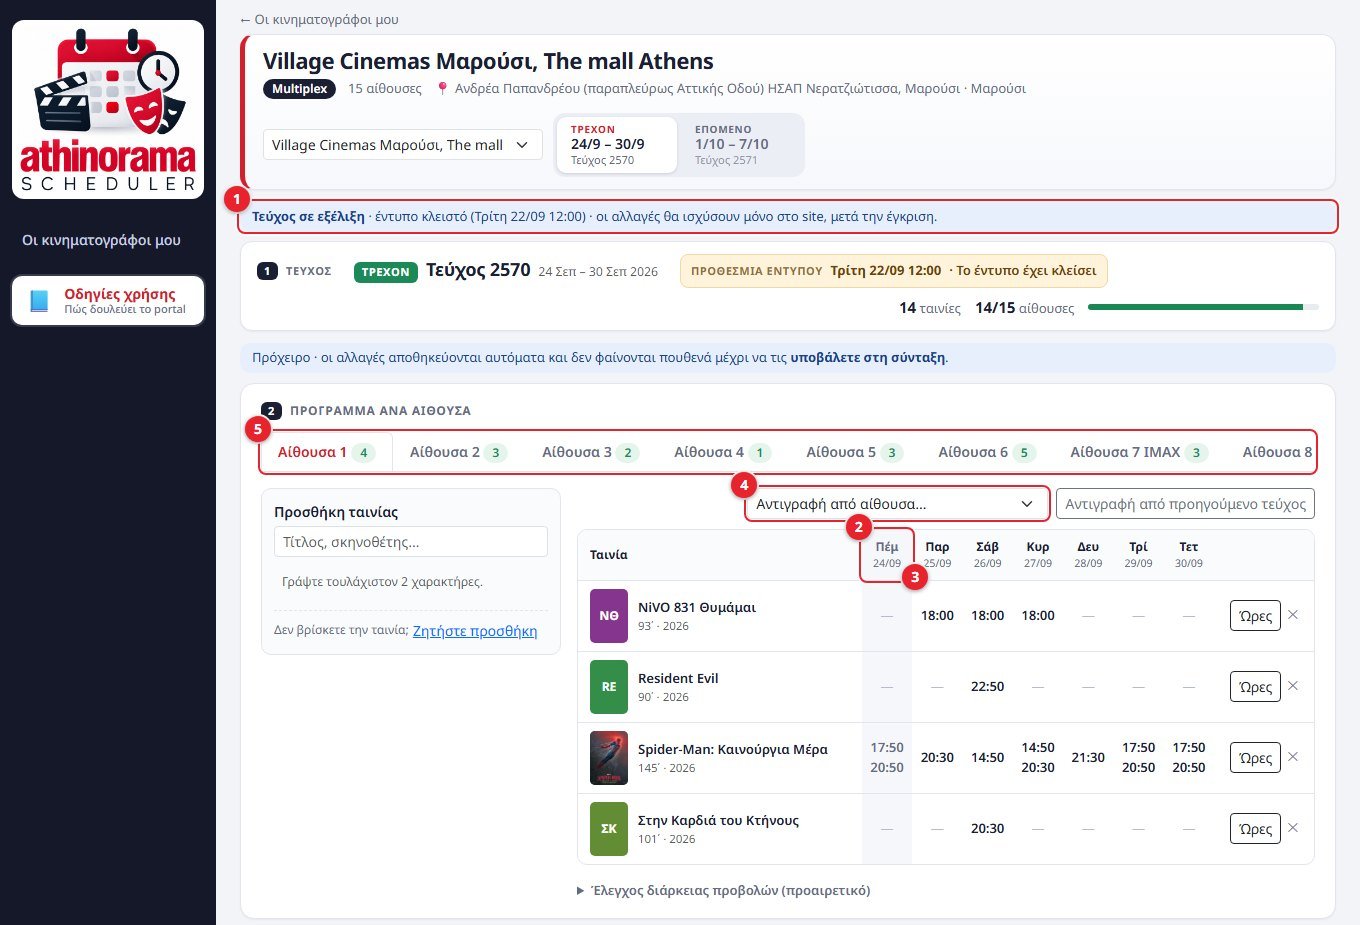Focus the Τίτλος, σκηνοθέτης search field
The width and height of the screenshot is (1360, 925).
coord(411,542)
